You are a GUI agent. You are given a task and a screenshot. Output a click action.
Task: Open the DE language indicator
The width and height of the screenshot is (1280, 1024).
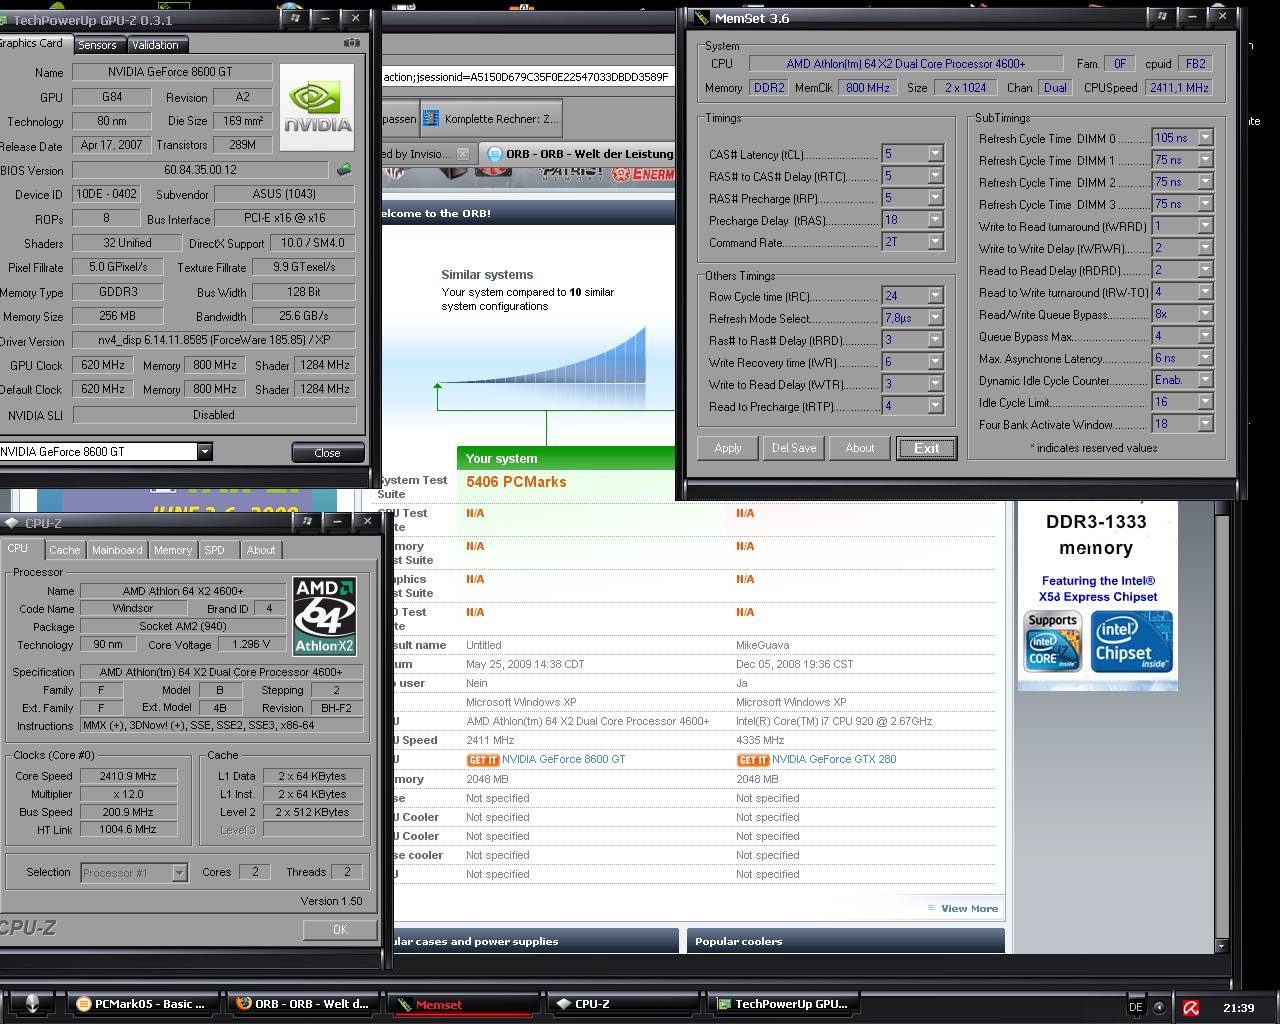pos(1136,1007)
